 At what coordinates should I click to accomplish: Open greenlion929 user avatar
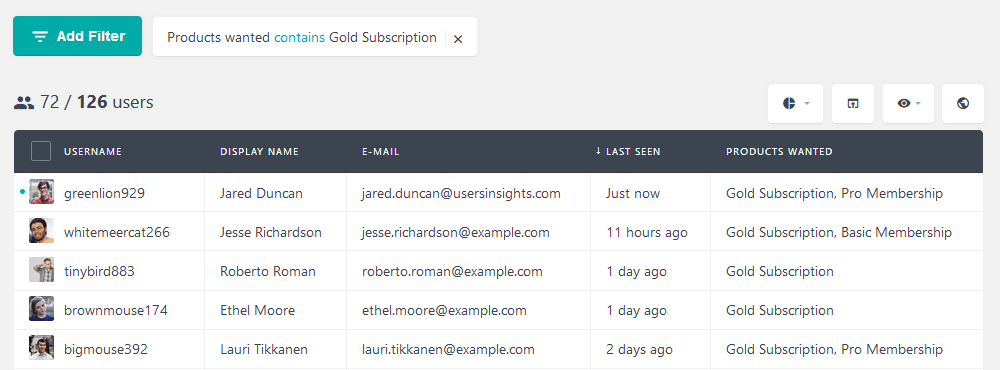pyautogui.click(x=41, y=192)
